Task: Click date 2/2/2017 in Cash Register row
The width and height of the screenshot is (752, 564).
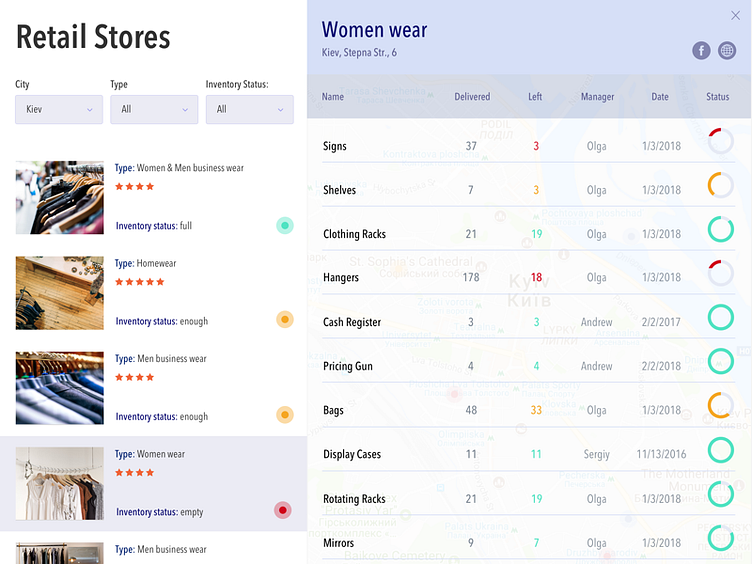Action: [x=661, y=322]
